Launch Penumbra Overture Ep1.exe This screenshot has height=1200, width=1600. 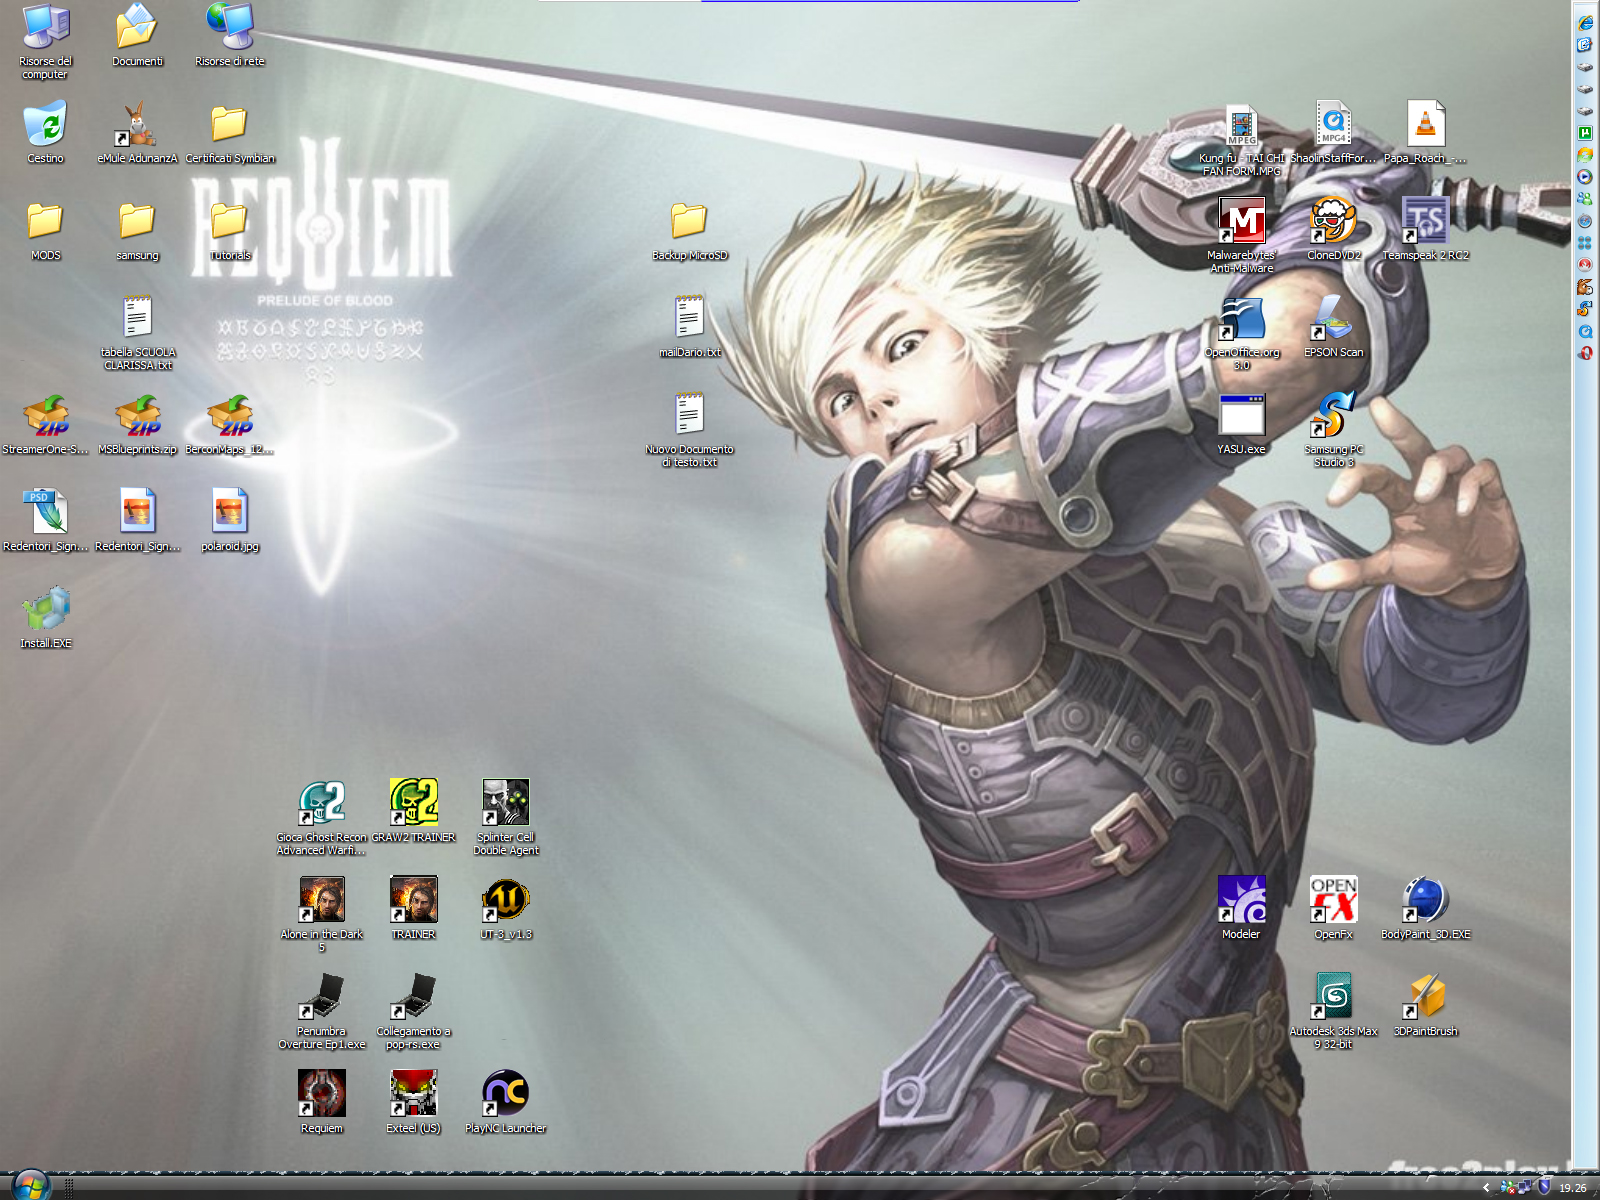[321, 1012]
